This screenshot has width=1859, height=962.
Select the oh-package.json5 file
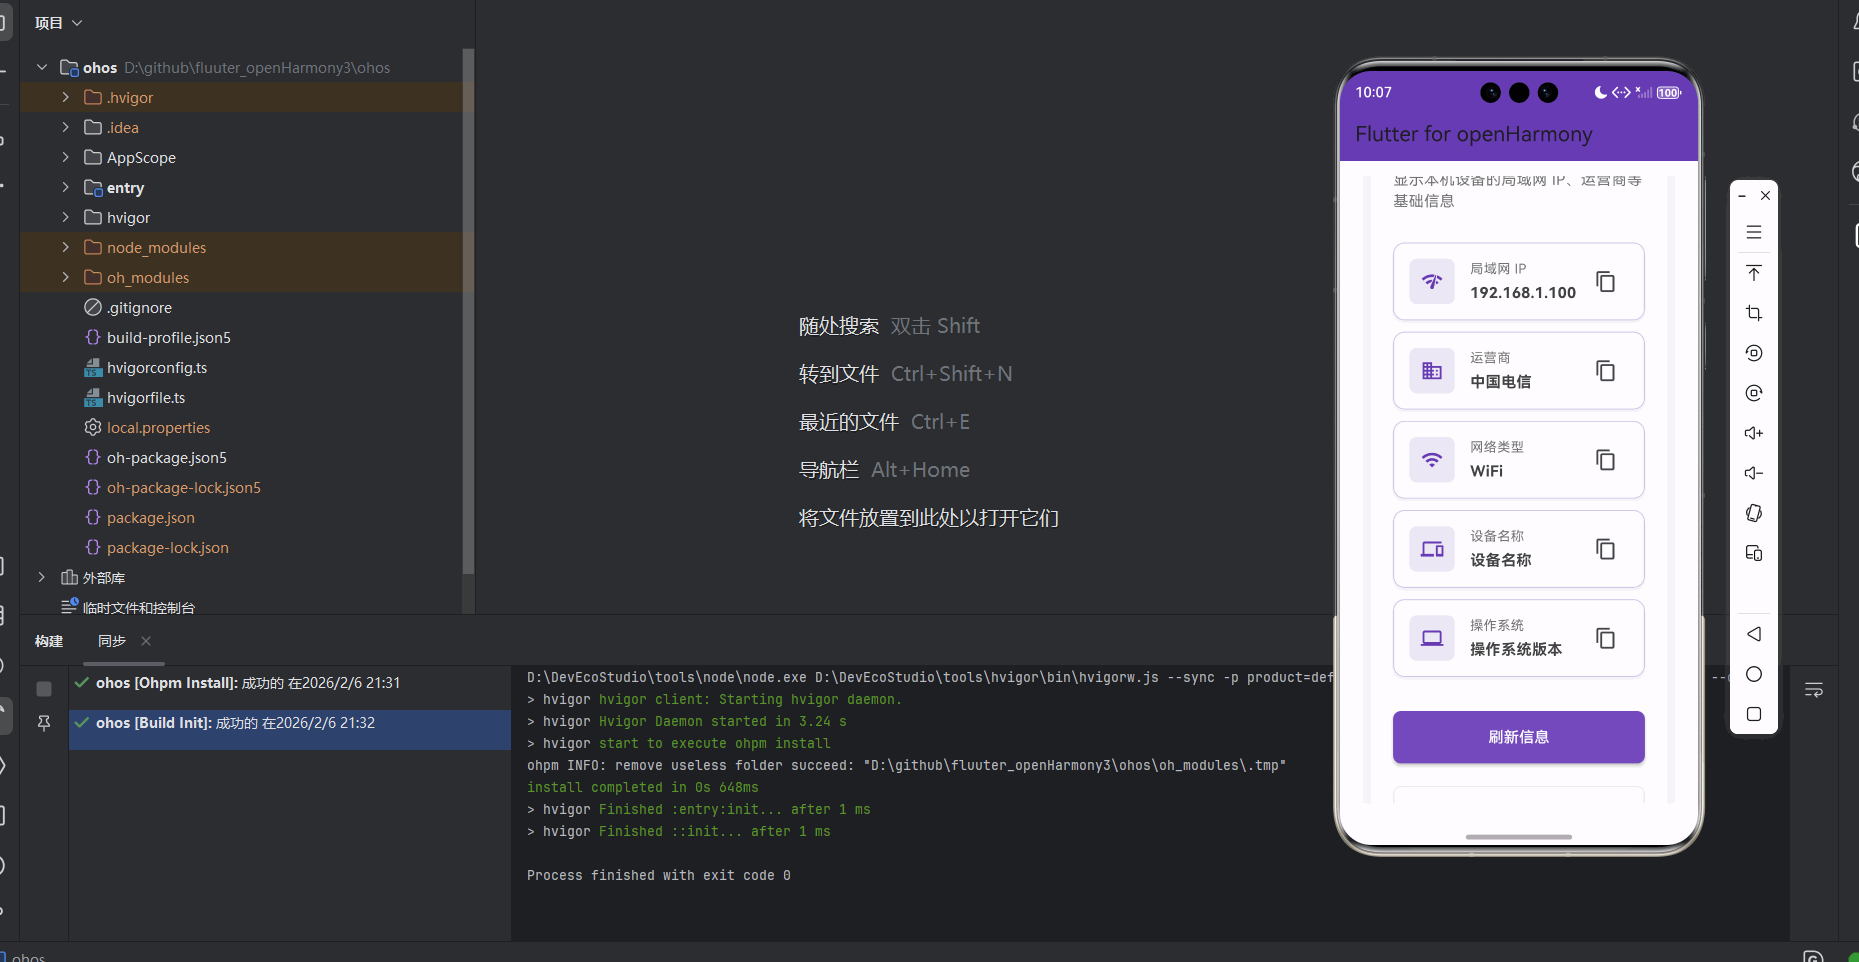click(x=166, y=457)
